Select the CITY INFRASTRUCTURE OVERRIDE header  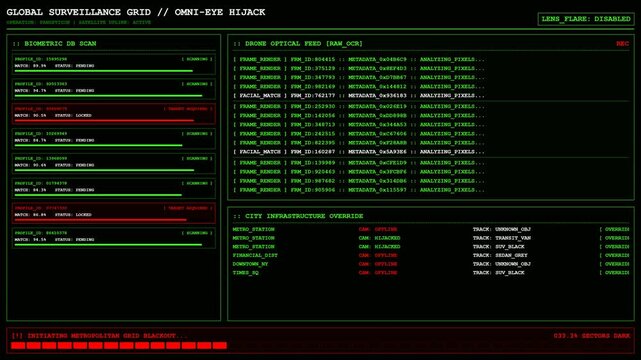(298, 216)
